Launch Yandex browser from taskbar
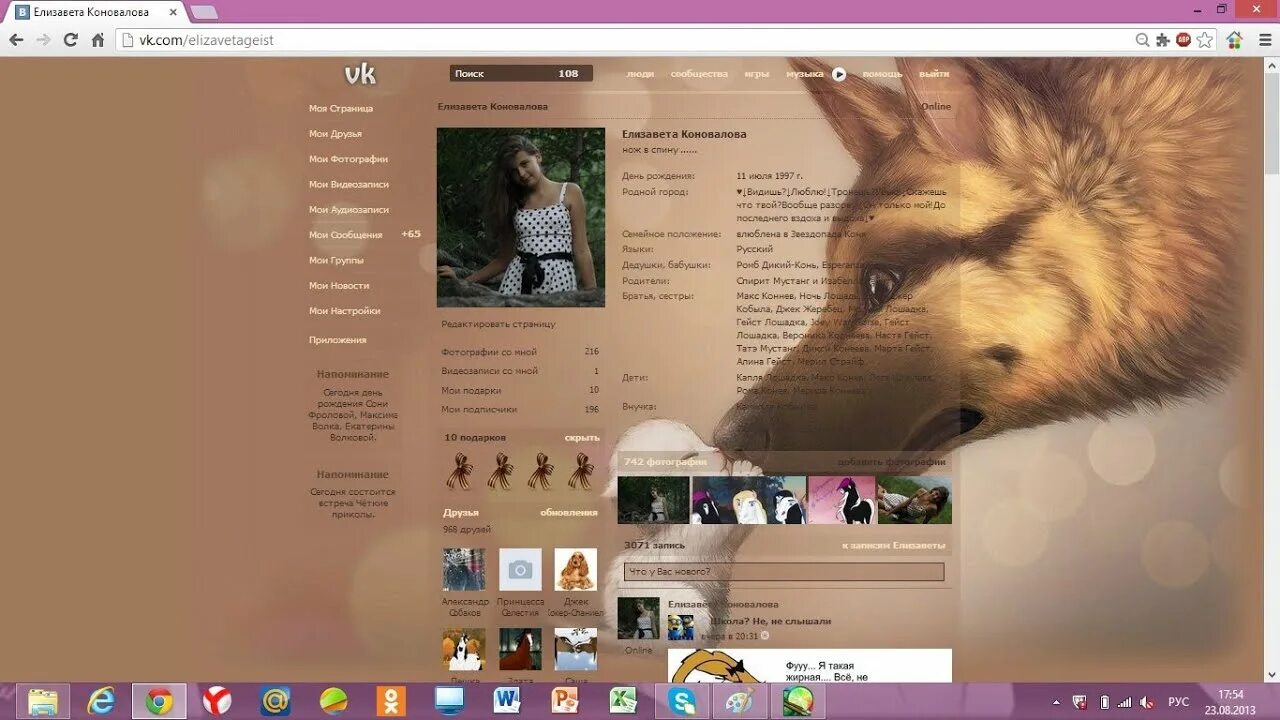Screen dimensions: 1280x720 217,701
